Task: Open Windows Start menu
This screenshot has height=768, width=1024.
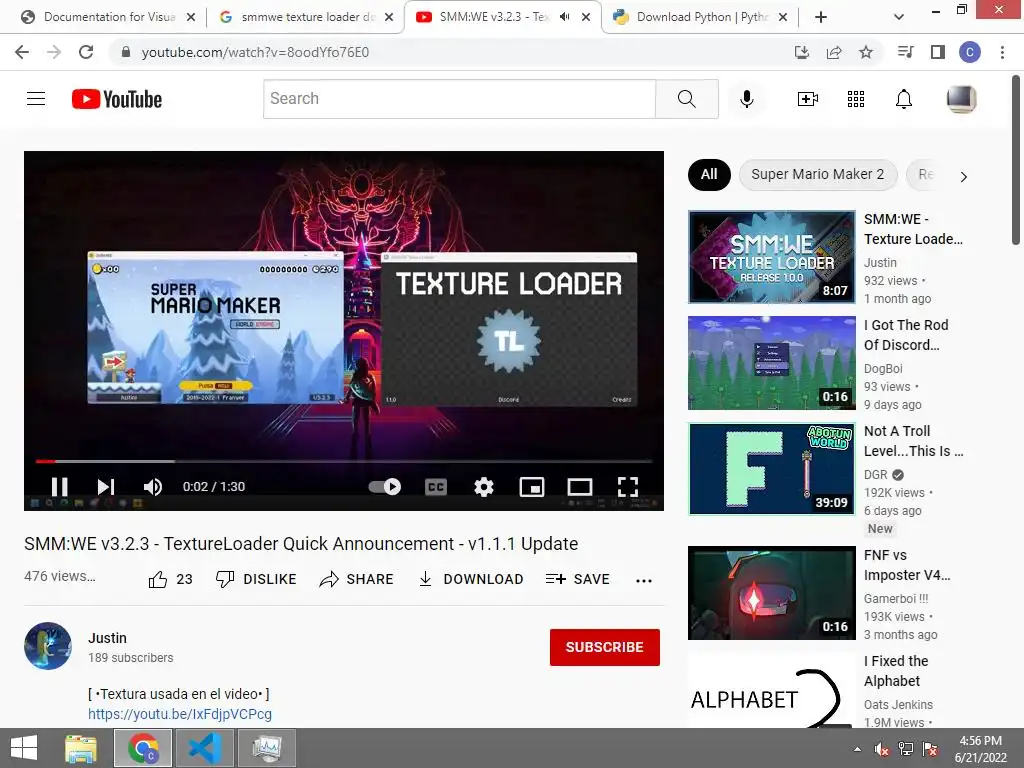Action: coord(24,748)
